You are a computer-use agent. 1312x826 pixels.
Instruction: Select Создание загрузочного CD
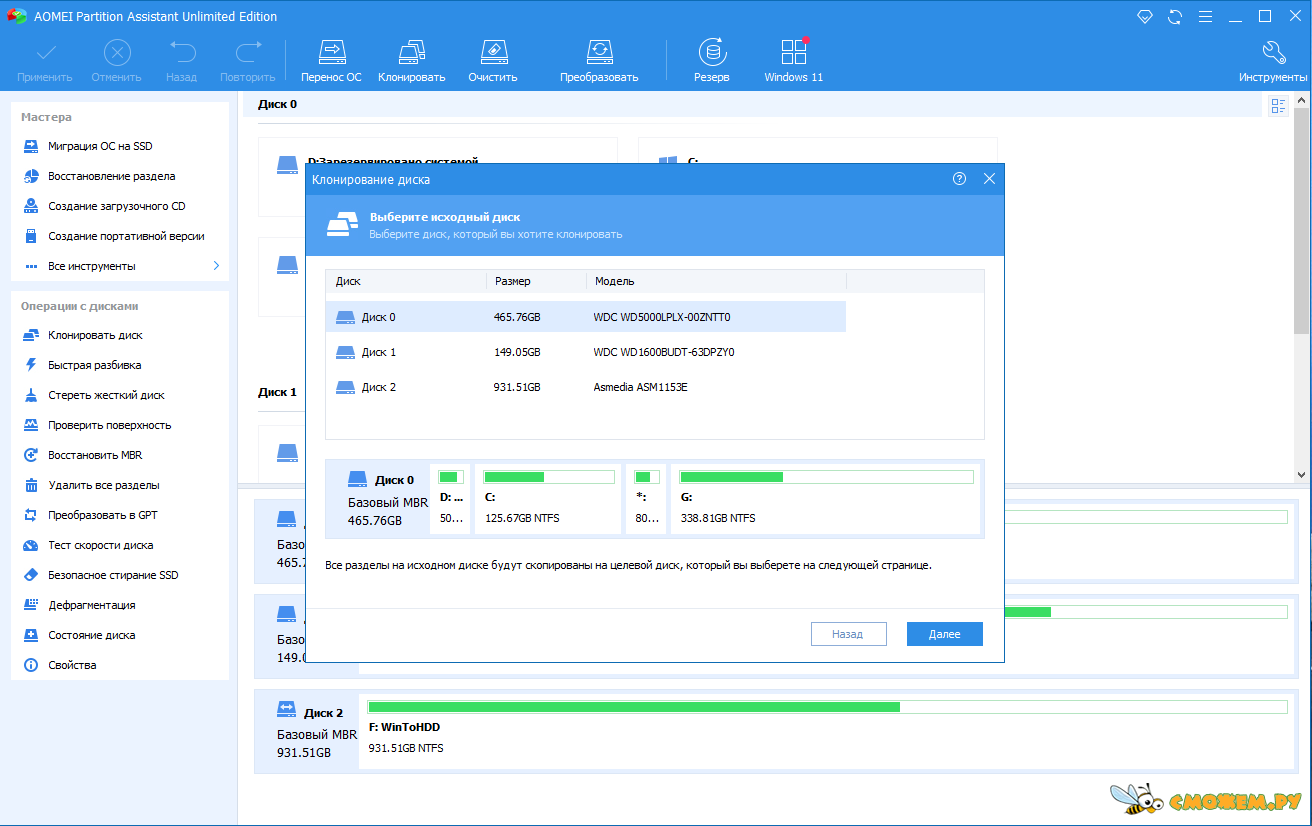click(116, 206)
